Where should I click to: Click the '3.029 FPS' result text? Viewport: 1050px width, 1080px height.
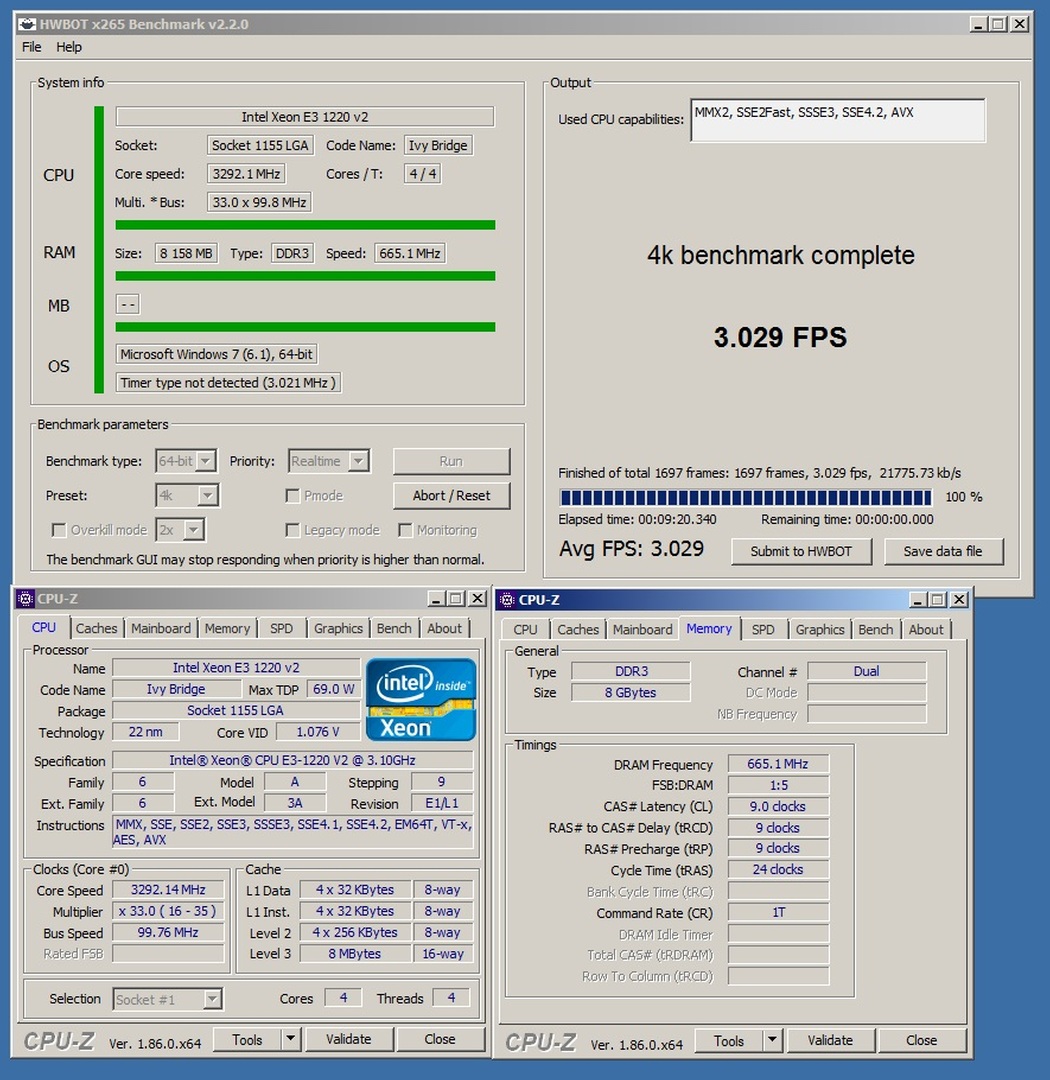point(780,338)
